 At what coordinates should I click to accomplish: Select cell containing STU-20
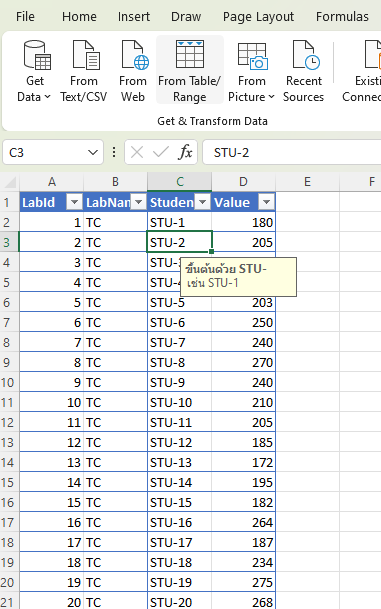(179, 601)
